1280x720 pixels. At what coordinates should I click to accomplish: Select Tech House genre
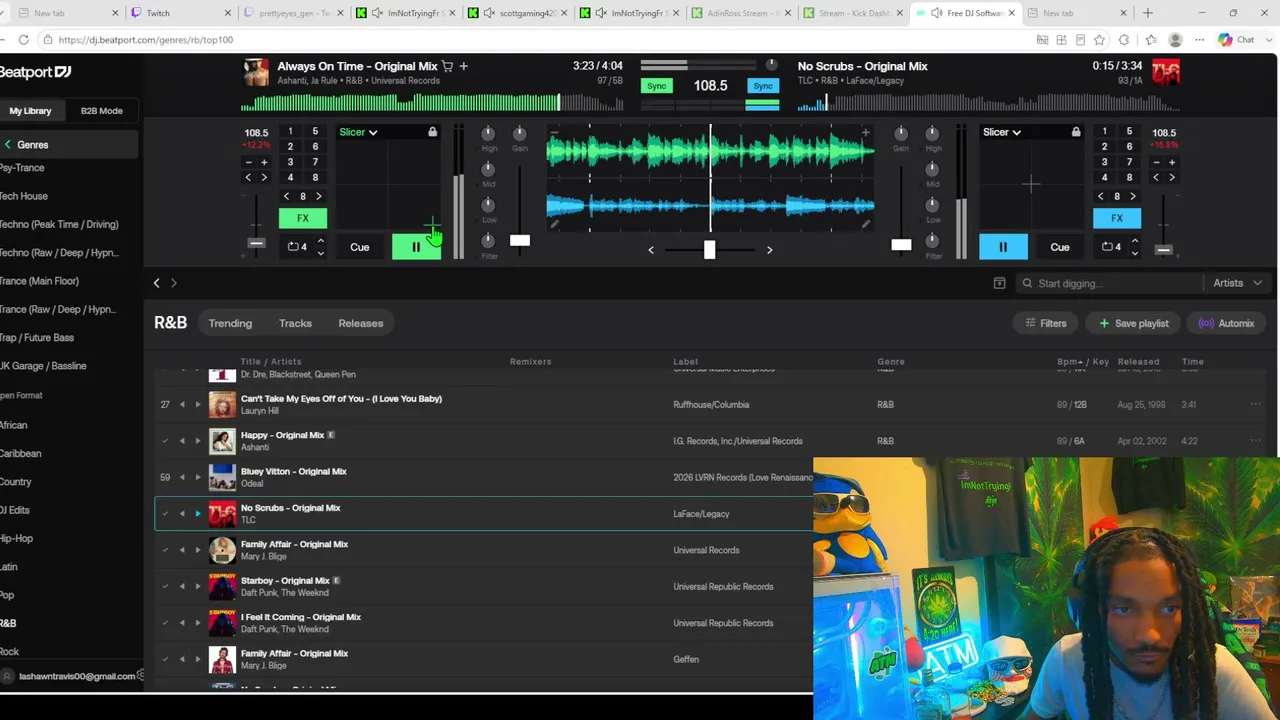tap(24, 196)
